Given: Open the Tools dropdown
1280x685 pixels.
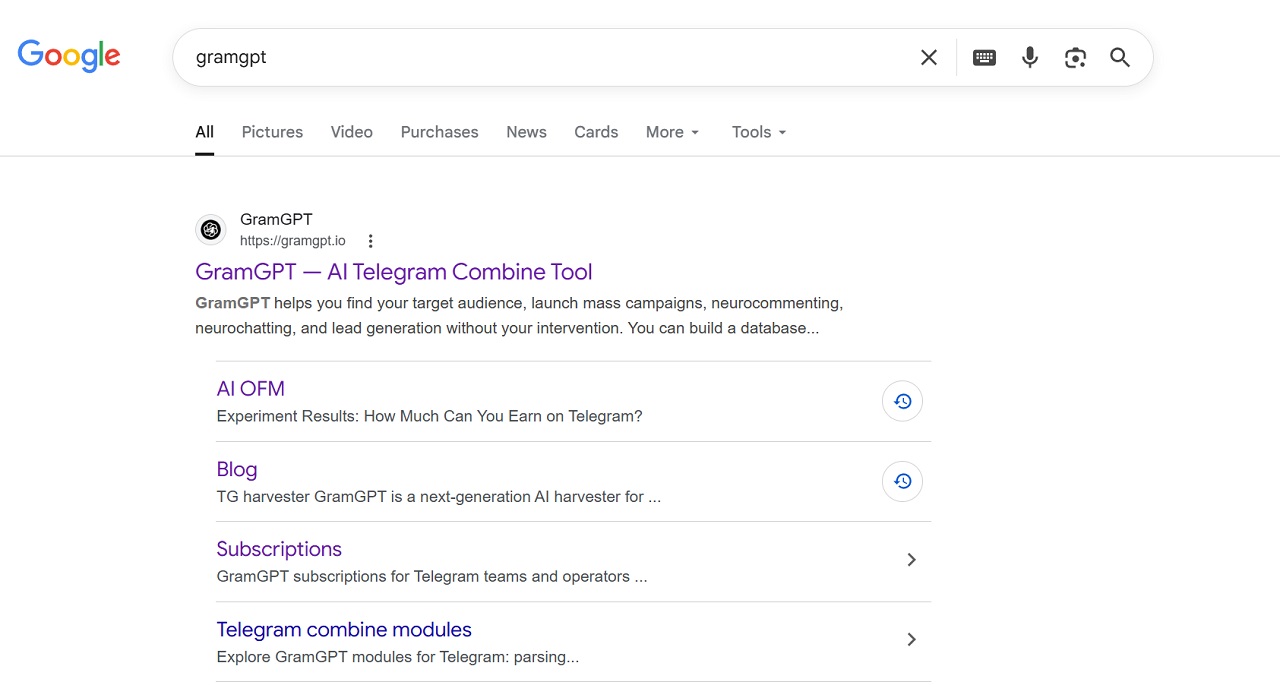Looking at the screenshot, I should click(759, 132).
